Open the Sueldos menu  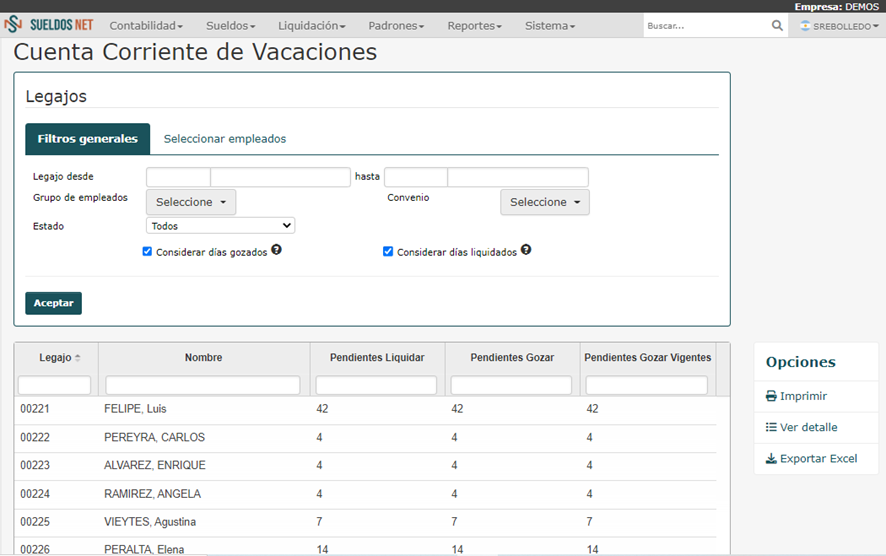click(x=231, y=25)
